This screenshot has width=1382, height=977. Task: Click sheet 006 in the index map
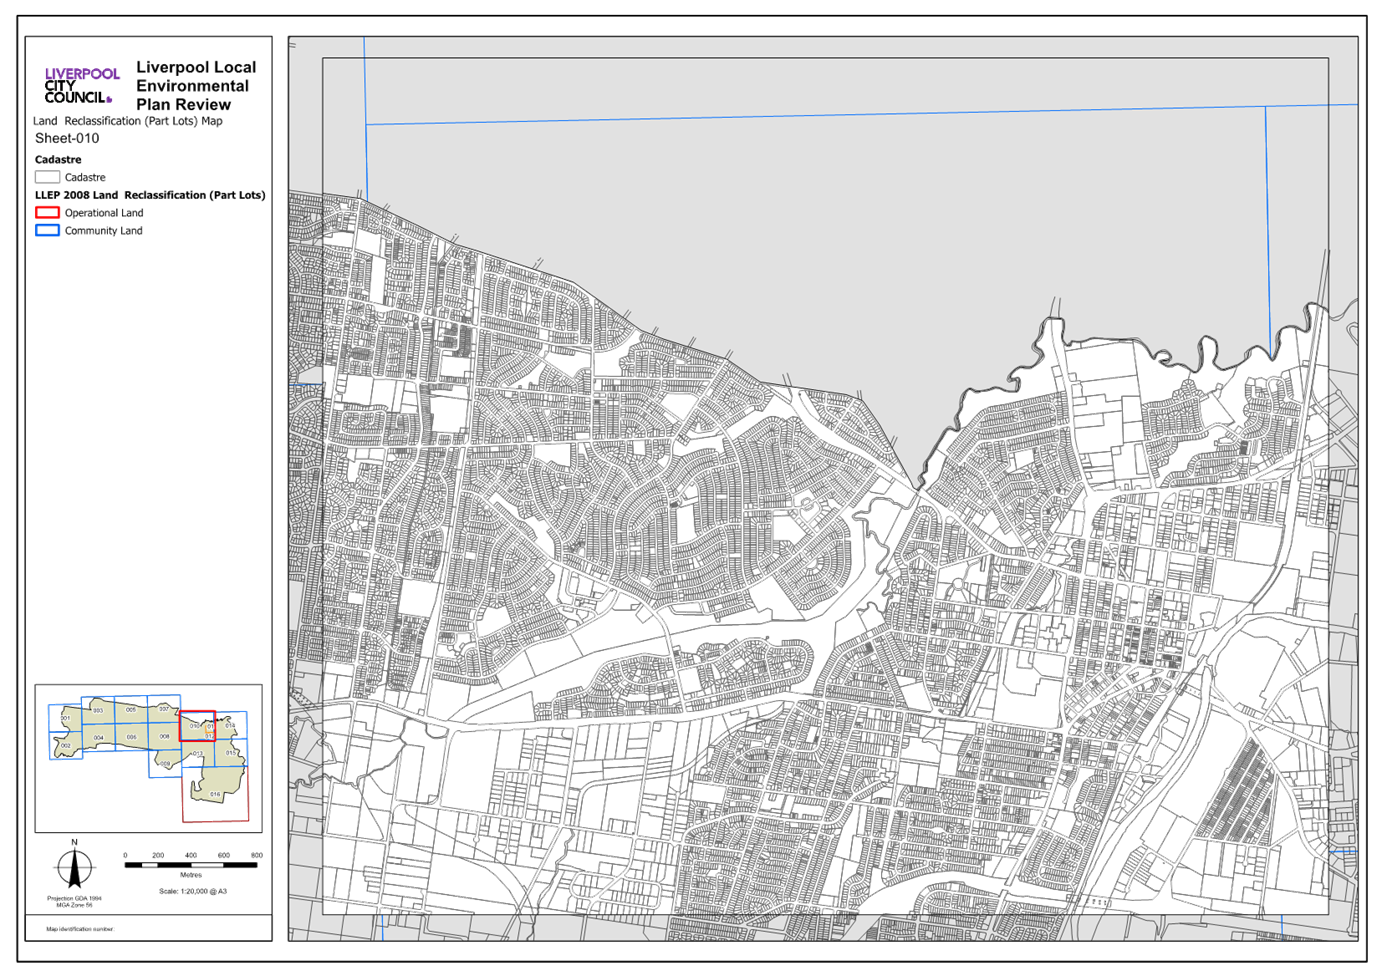pos(131,737)
